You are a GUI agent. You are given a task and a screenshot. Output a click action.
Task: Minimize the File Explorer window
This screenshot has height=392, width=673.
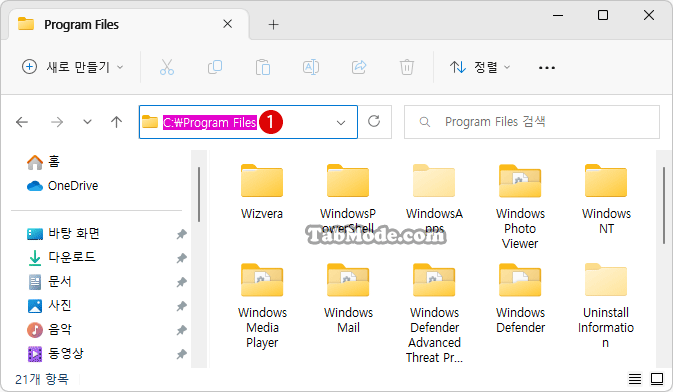tap(558, 15)
